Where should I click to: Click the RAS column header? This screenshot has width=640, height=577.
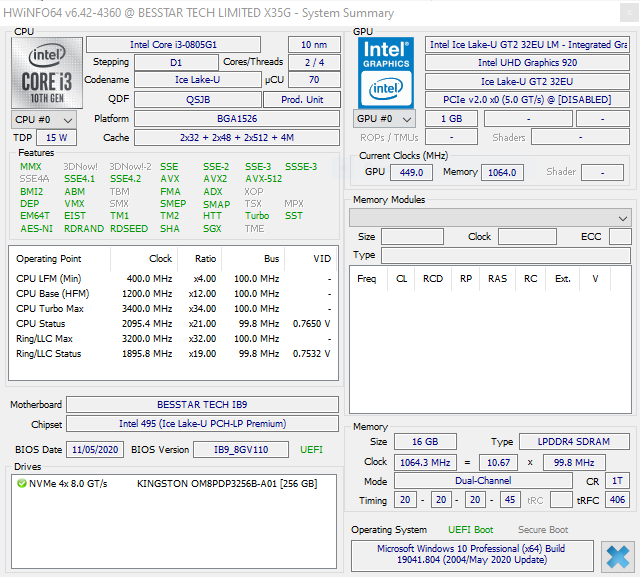[496, 278]
